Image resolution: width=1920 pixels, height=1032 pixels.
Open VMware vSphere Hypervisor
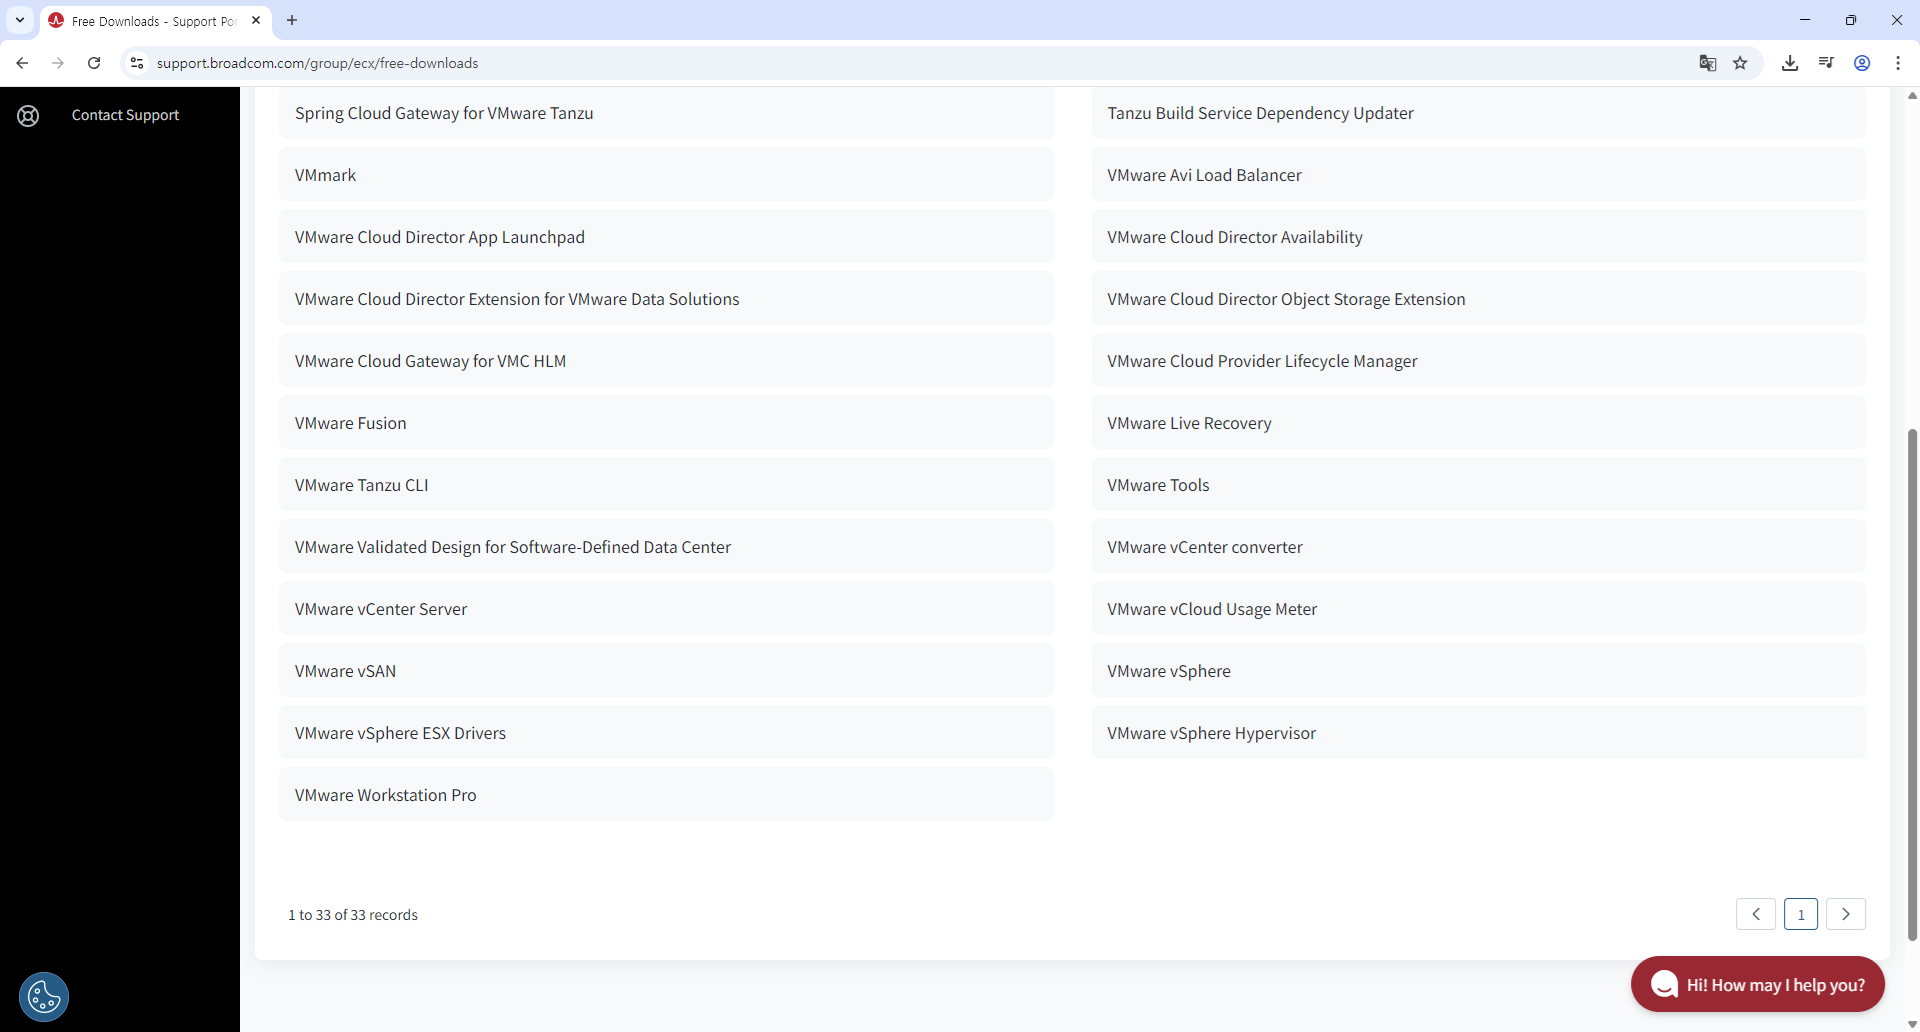coord(1479,733)
